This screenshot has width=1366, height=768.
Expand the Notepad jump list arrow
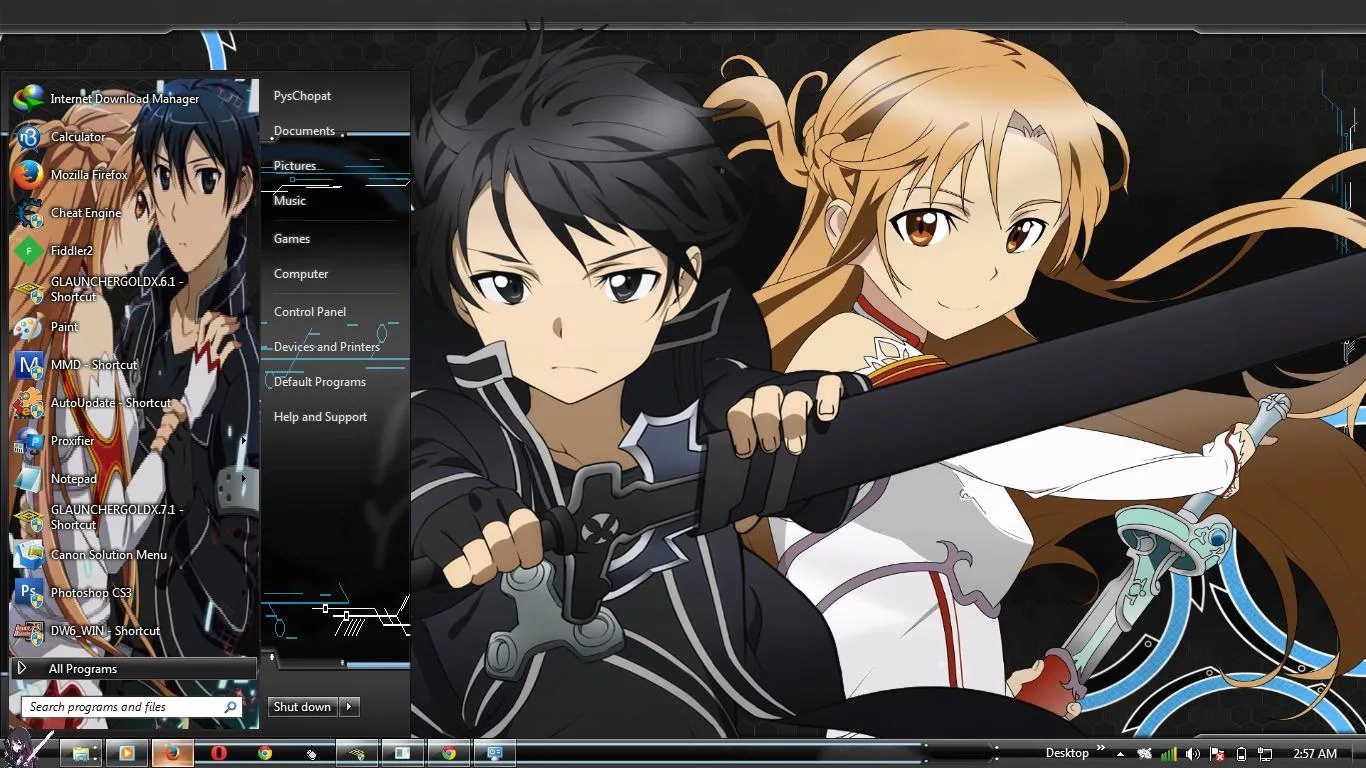pyautogui.click(x=243, y=478)
